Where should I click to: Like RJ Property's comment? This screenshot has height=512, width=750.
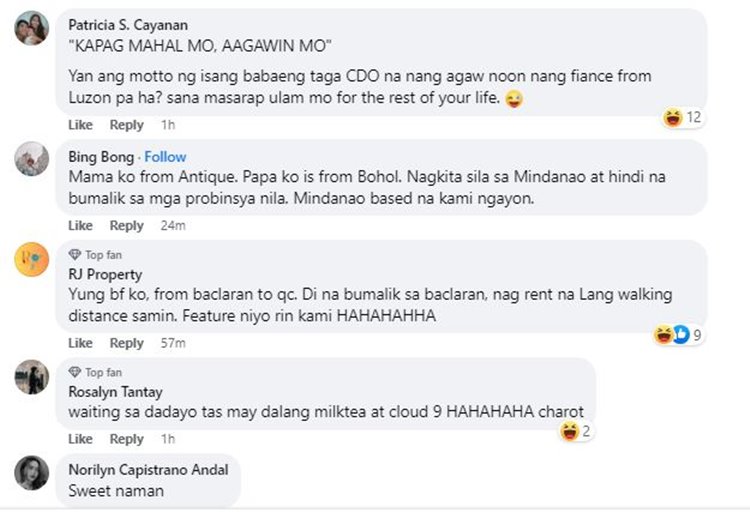pos(80,343)
